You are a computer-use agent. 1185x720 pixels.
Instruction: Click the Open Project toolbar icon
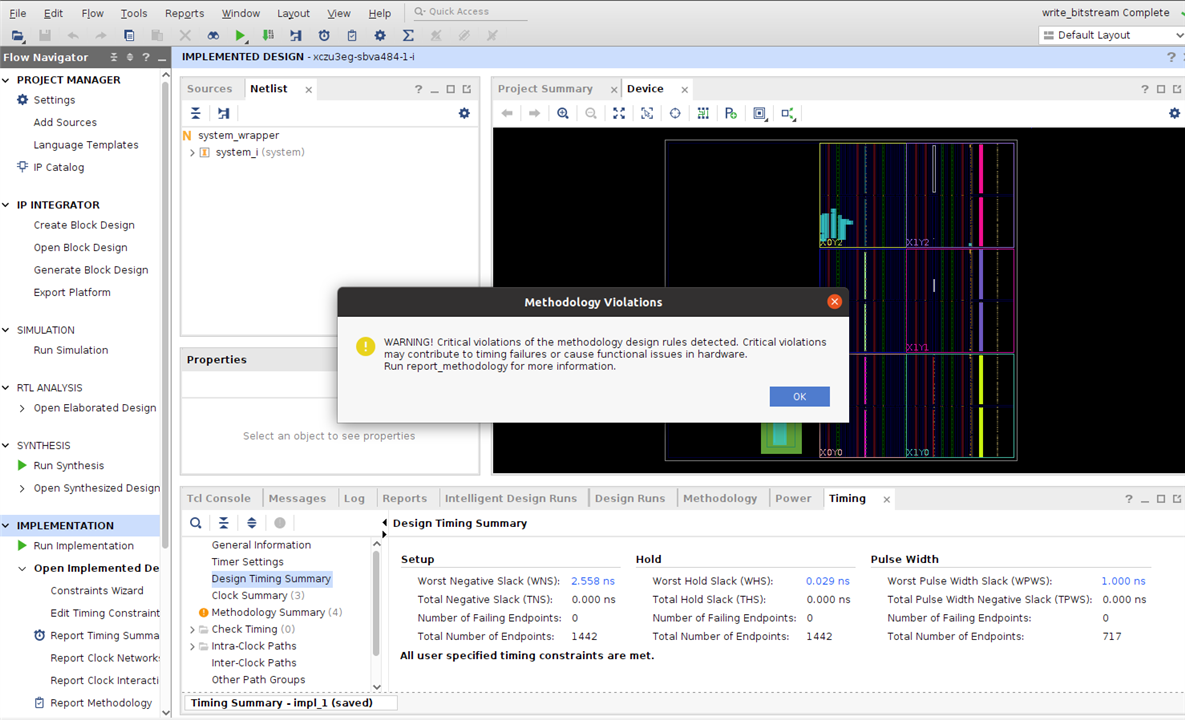point(18,36)
